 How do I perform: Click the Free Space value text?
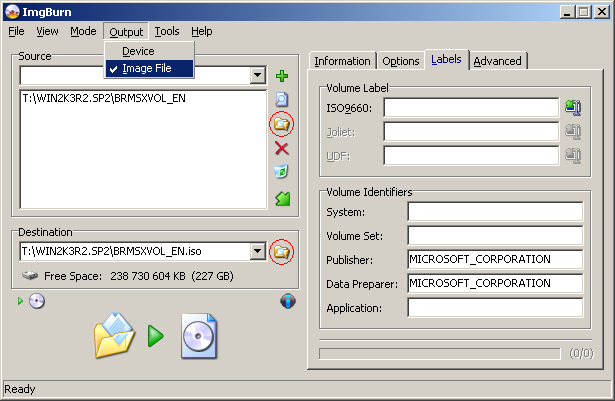click(171, 276)
